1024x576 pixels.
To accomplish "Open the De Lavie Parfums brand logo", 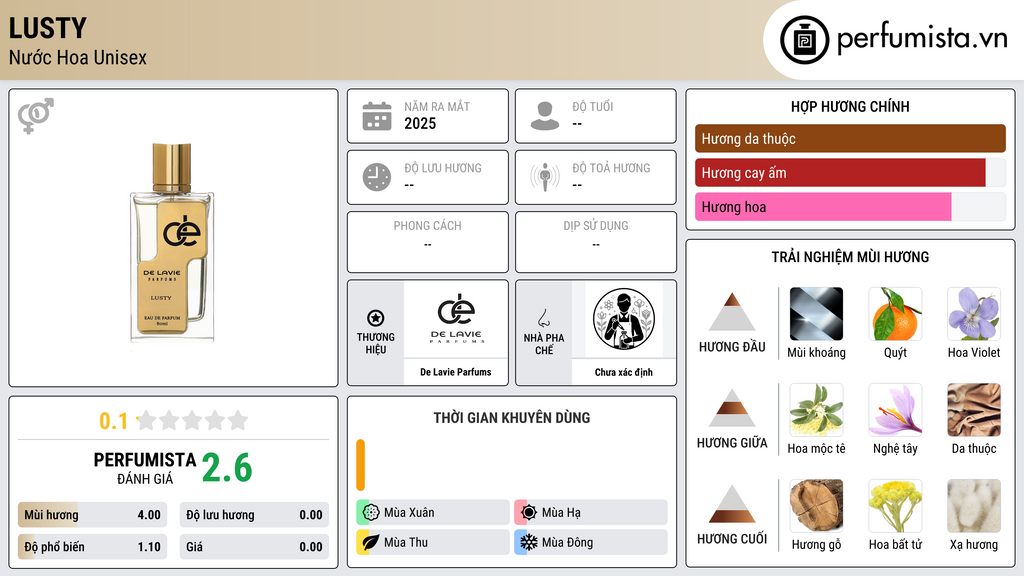I will 456,319.
